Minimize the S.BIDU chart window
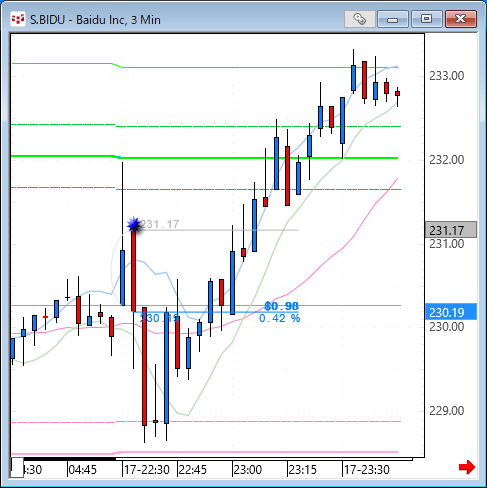The width and height of the screenshot is (487, 488). pos(393,19)
